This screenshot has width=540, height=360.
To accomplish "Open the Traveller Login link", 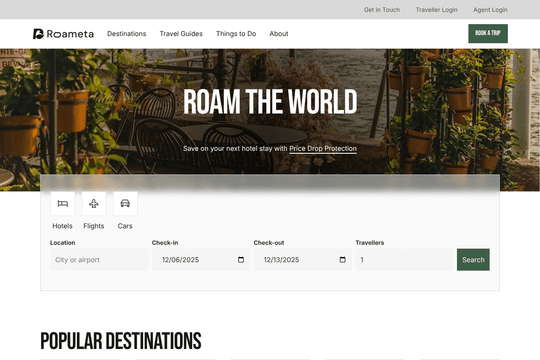I will click(x=436, y=10).
